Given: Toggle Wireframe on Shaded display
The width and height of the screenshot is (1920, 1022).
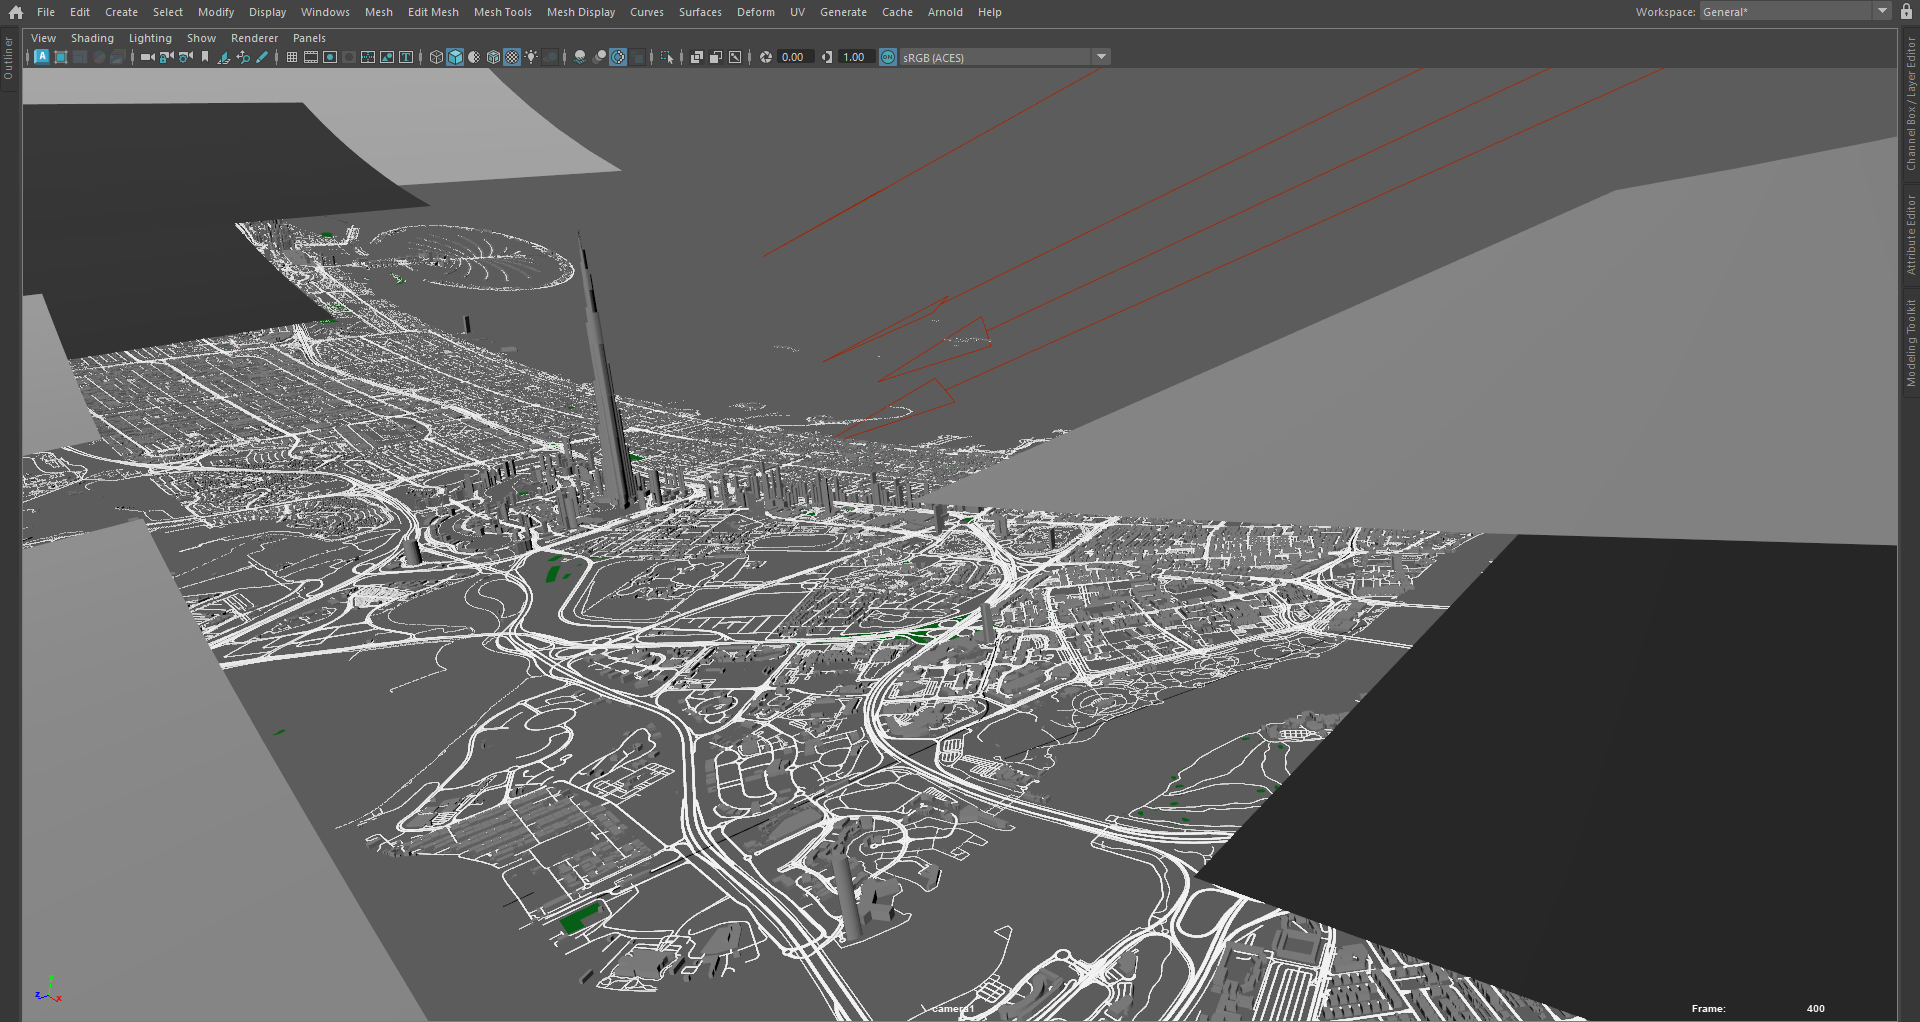Looking at the screenshot, I should [x=493, y=57].
